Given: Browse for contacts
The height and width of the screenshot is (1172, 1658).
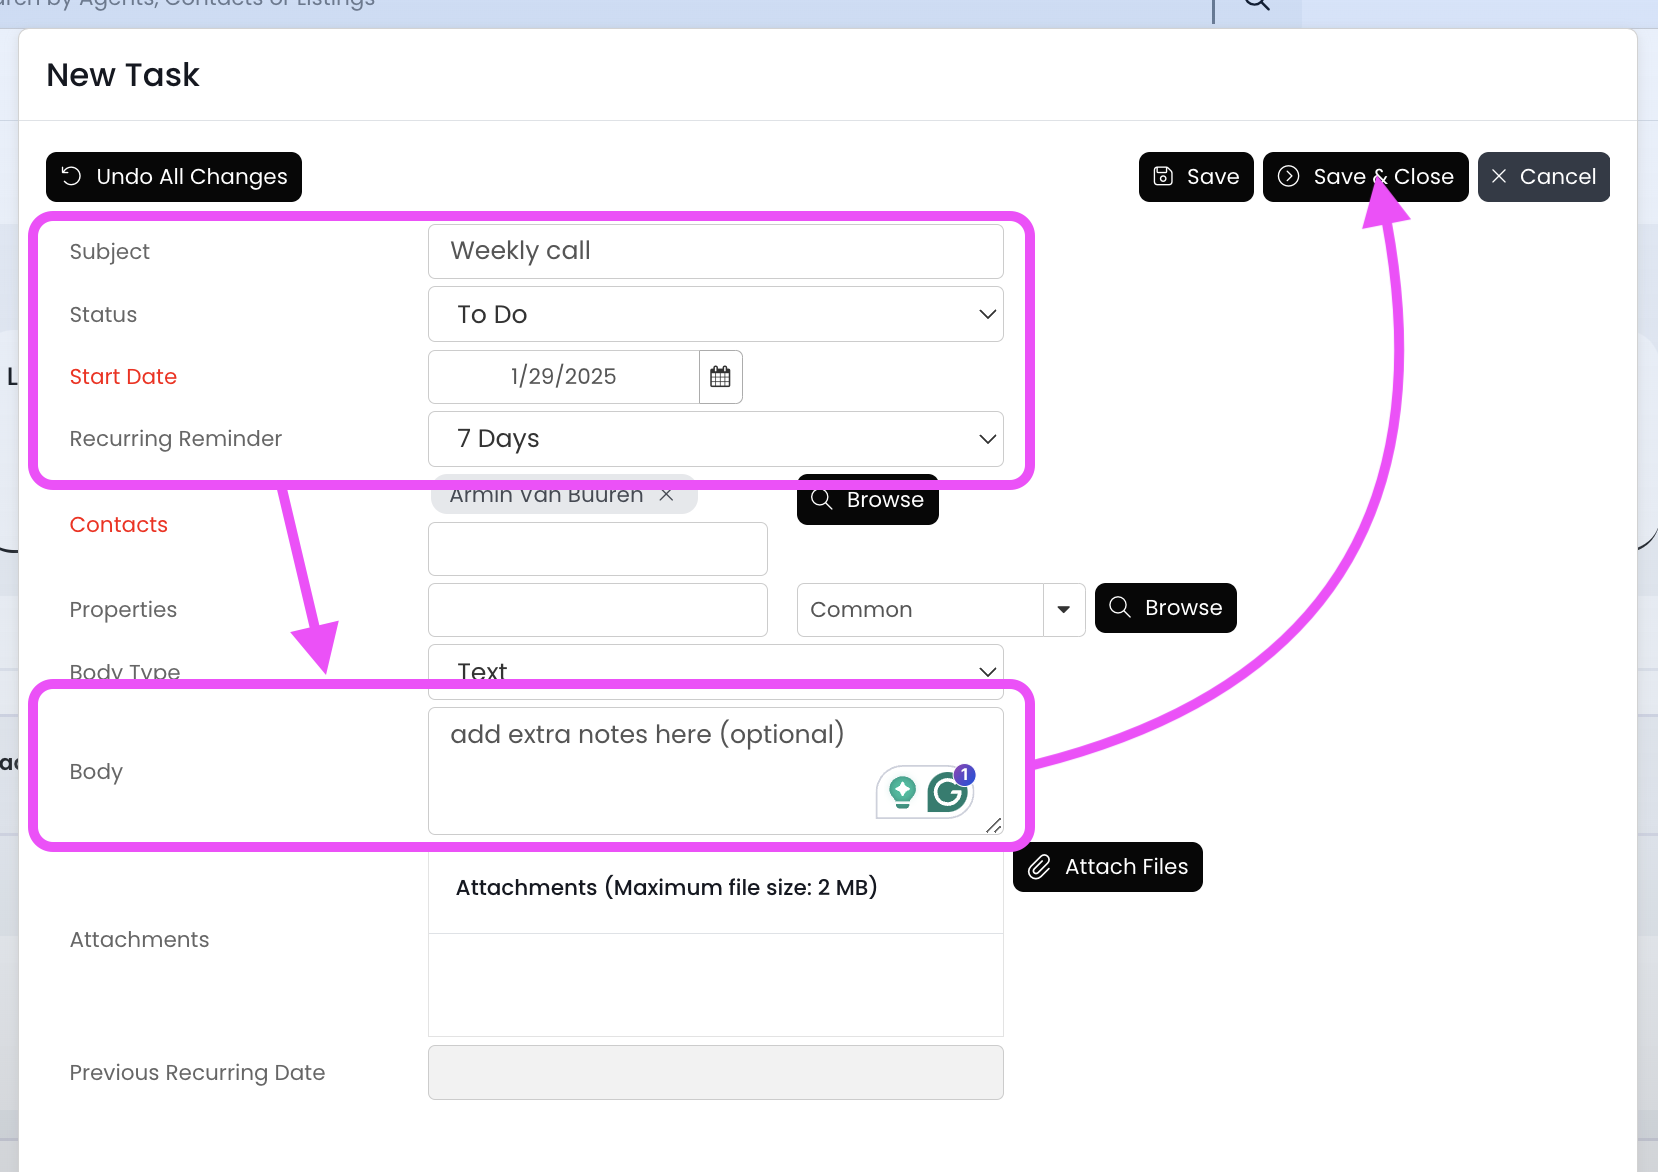Looking at the screenshot, I should click(867, 500).
